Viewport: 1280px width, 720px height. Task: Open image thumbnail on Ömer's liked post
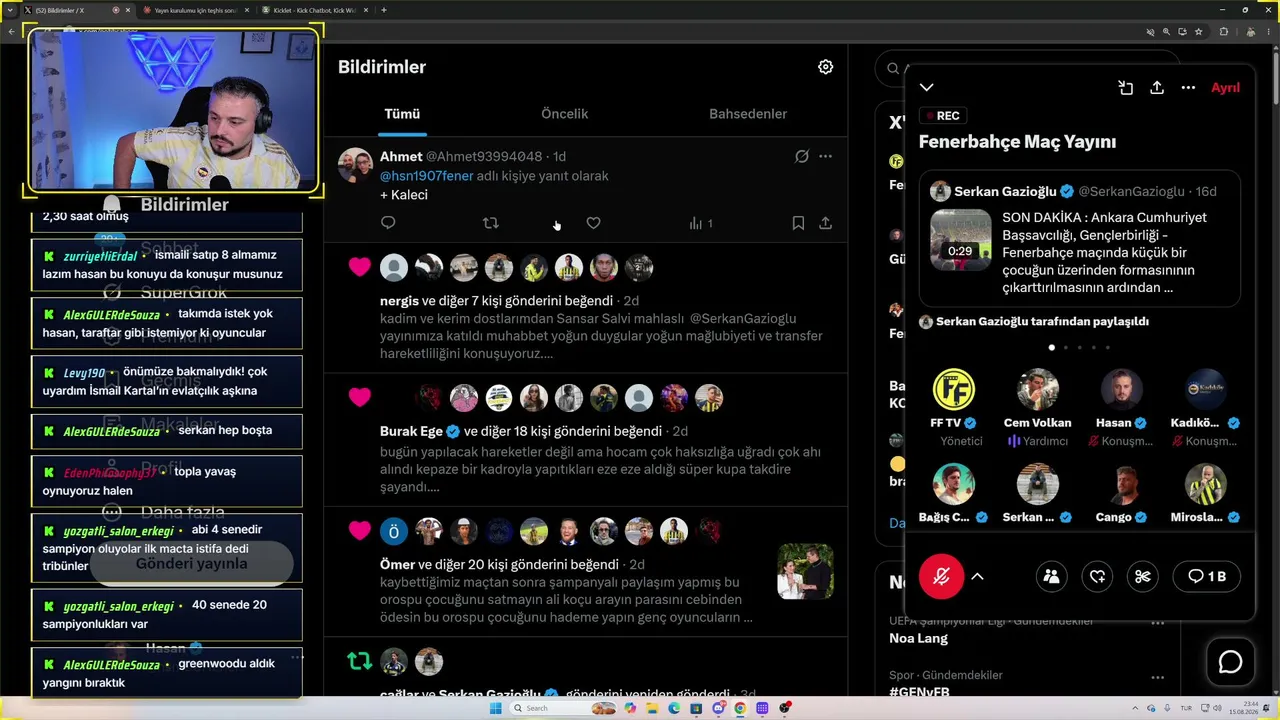point(805,571)
